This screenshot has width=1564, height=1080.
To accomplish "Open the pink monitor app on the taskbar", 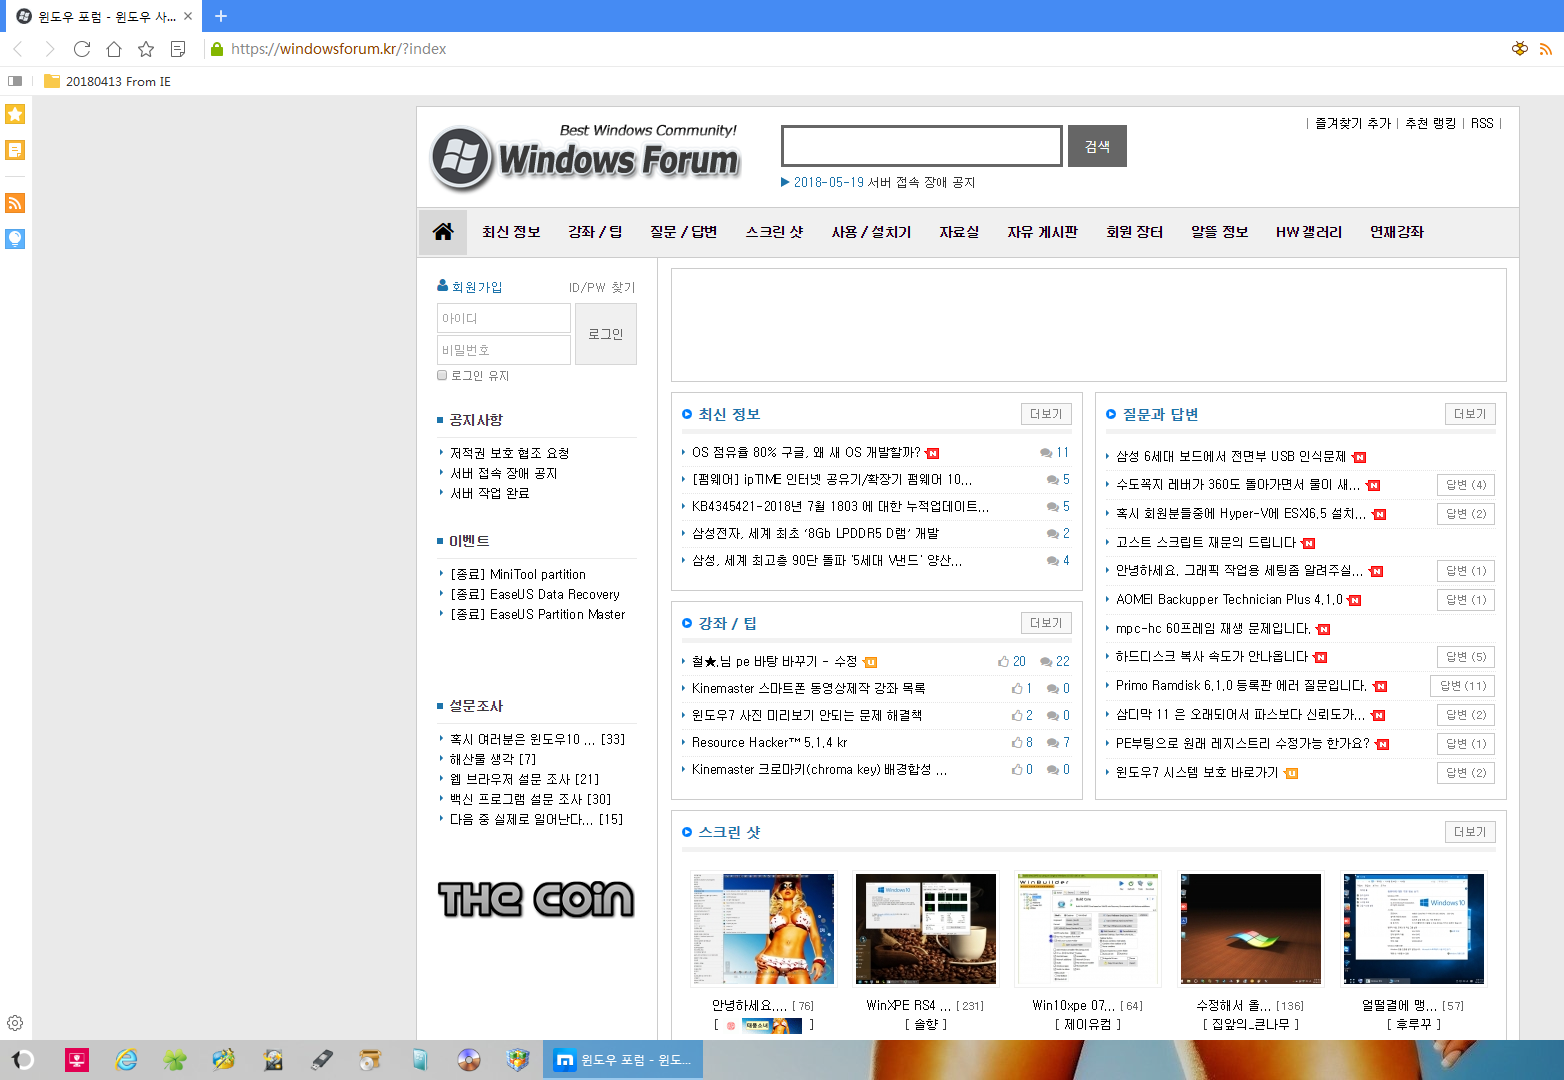I will click(77, 1060).
